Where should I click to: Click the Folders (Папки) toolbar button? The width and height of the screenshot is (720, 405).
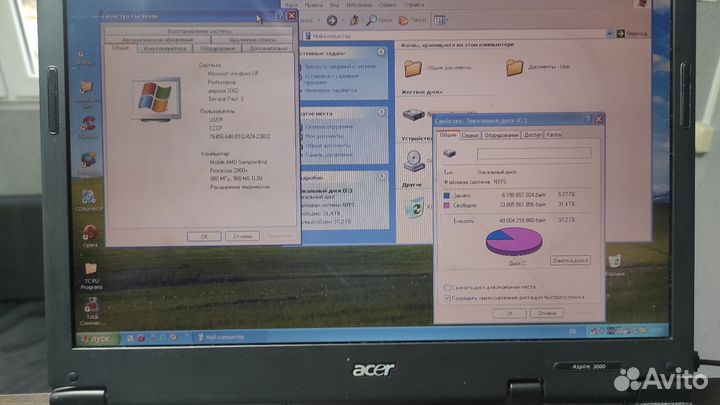point(412,20)
